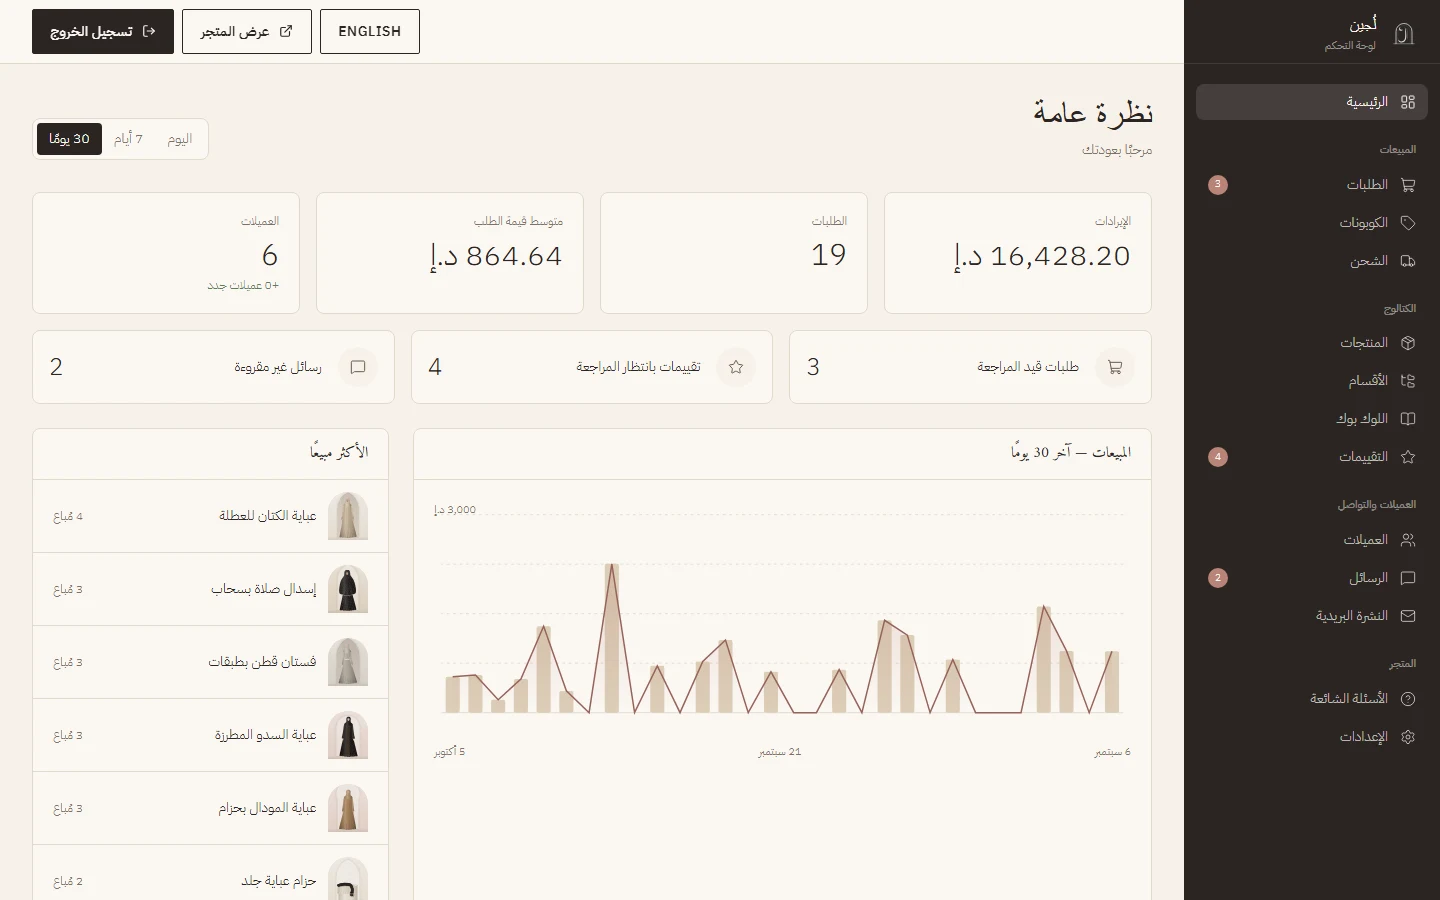Open the تقييمات بانتظار المراجعة card
Viewport: 1440px width, 900px height.
pos(592,367)
